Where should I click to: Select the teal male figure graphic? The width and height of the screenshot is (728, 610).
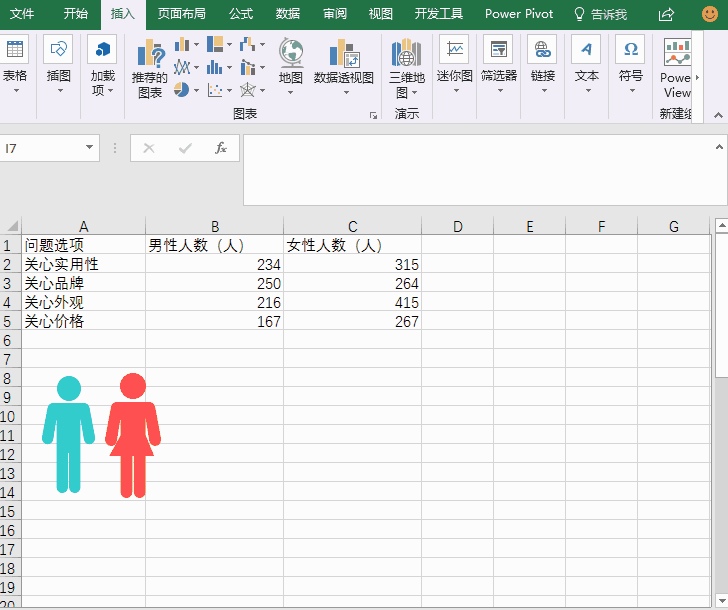[x=69, y=435]
